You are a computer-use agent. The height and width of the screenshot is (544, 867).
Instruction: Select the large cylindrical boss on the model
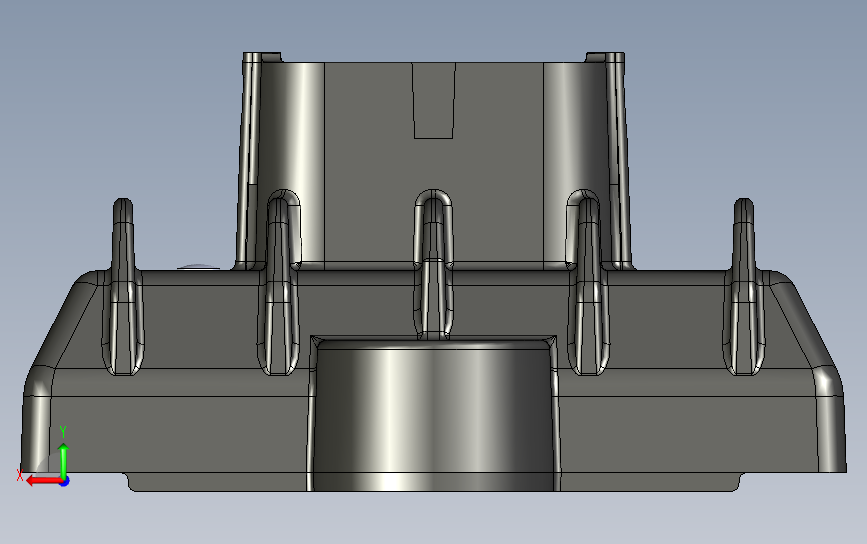point(433,414)
